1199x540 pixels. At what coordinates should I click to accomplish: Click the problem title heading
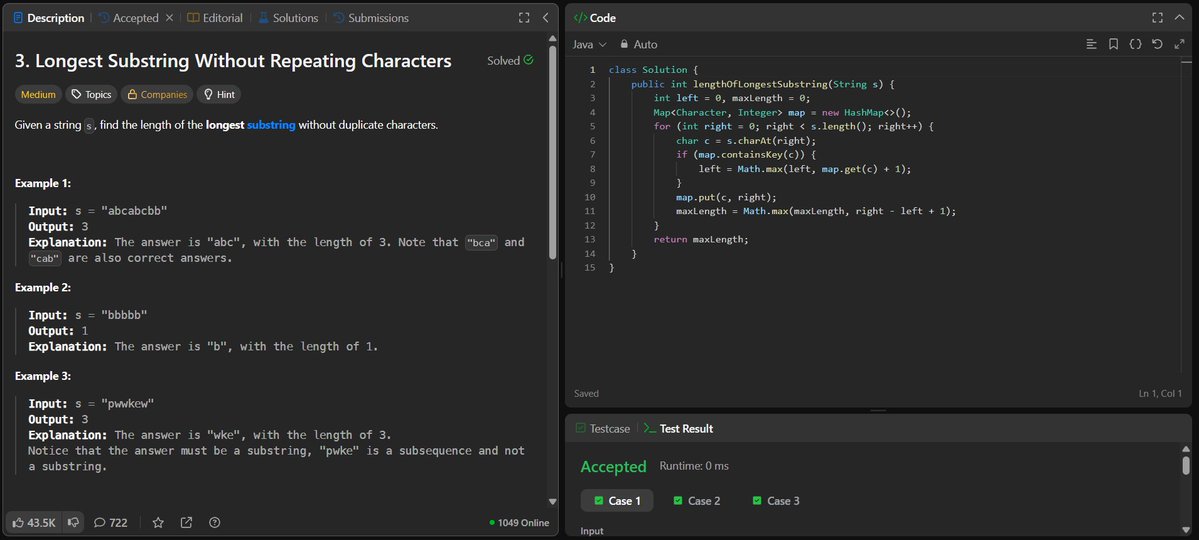click(233, 60)
